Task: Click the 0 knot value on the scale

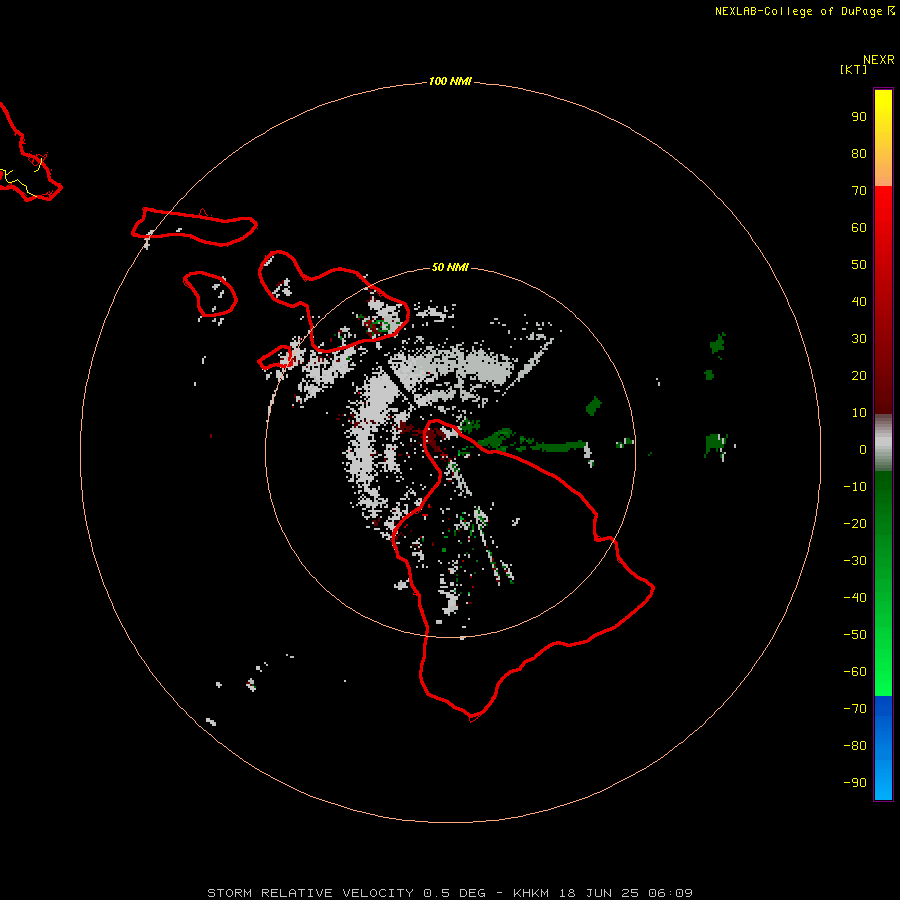Action: tap(863, 449)
